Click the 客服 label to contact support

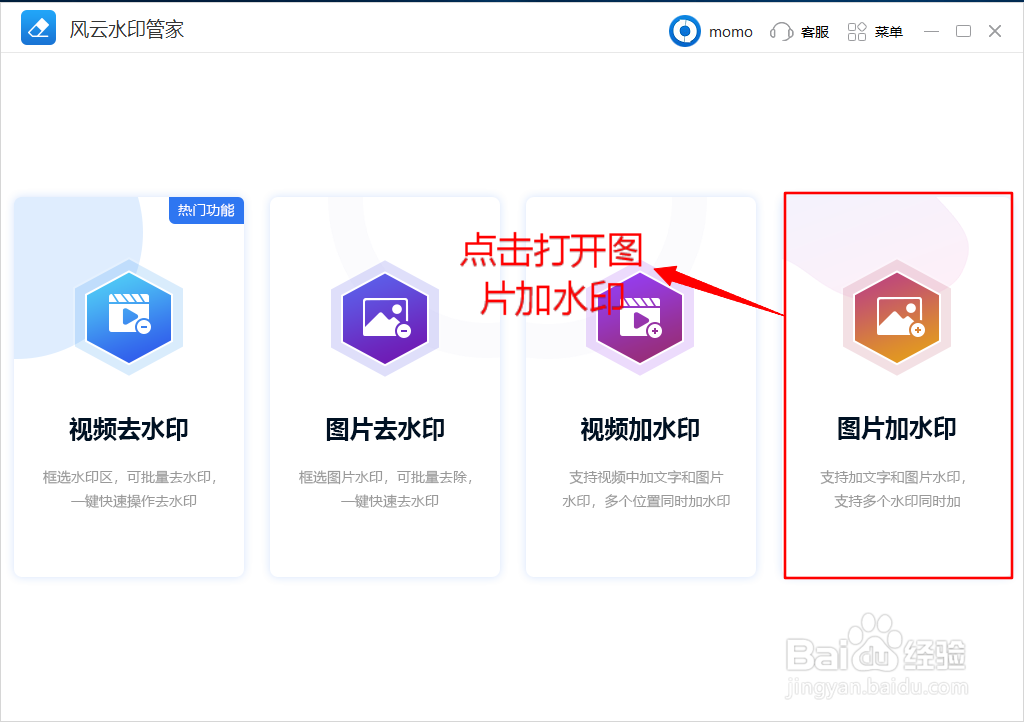pyautogui.click(x=814, y=31)
